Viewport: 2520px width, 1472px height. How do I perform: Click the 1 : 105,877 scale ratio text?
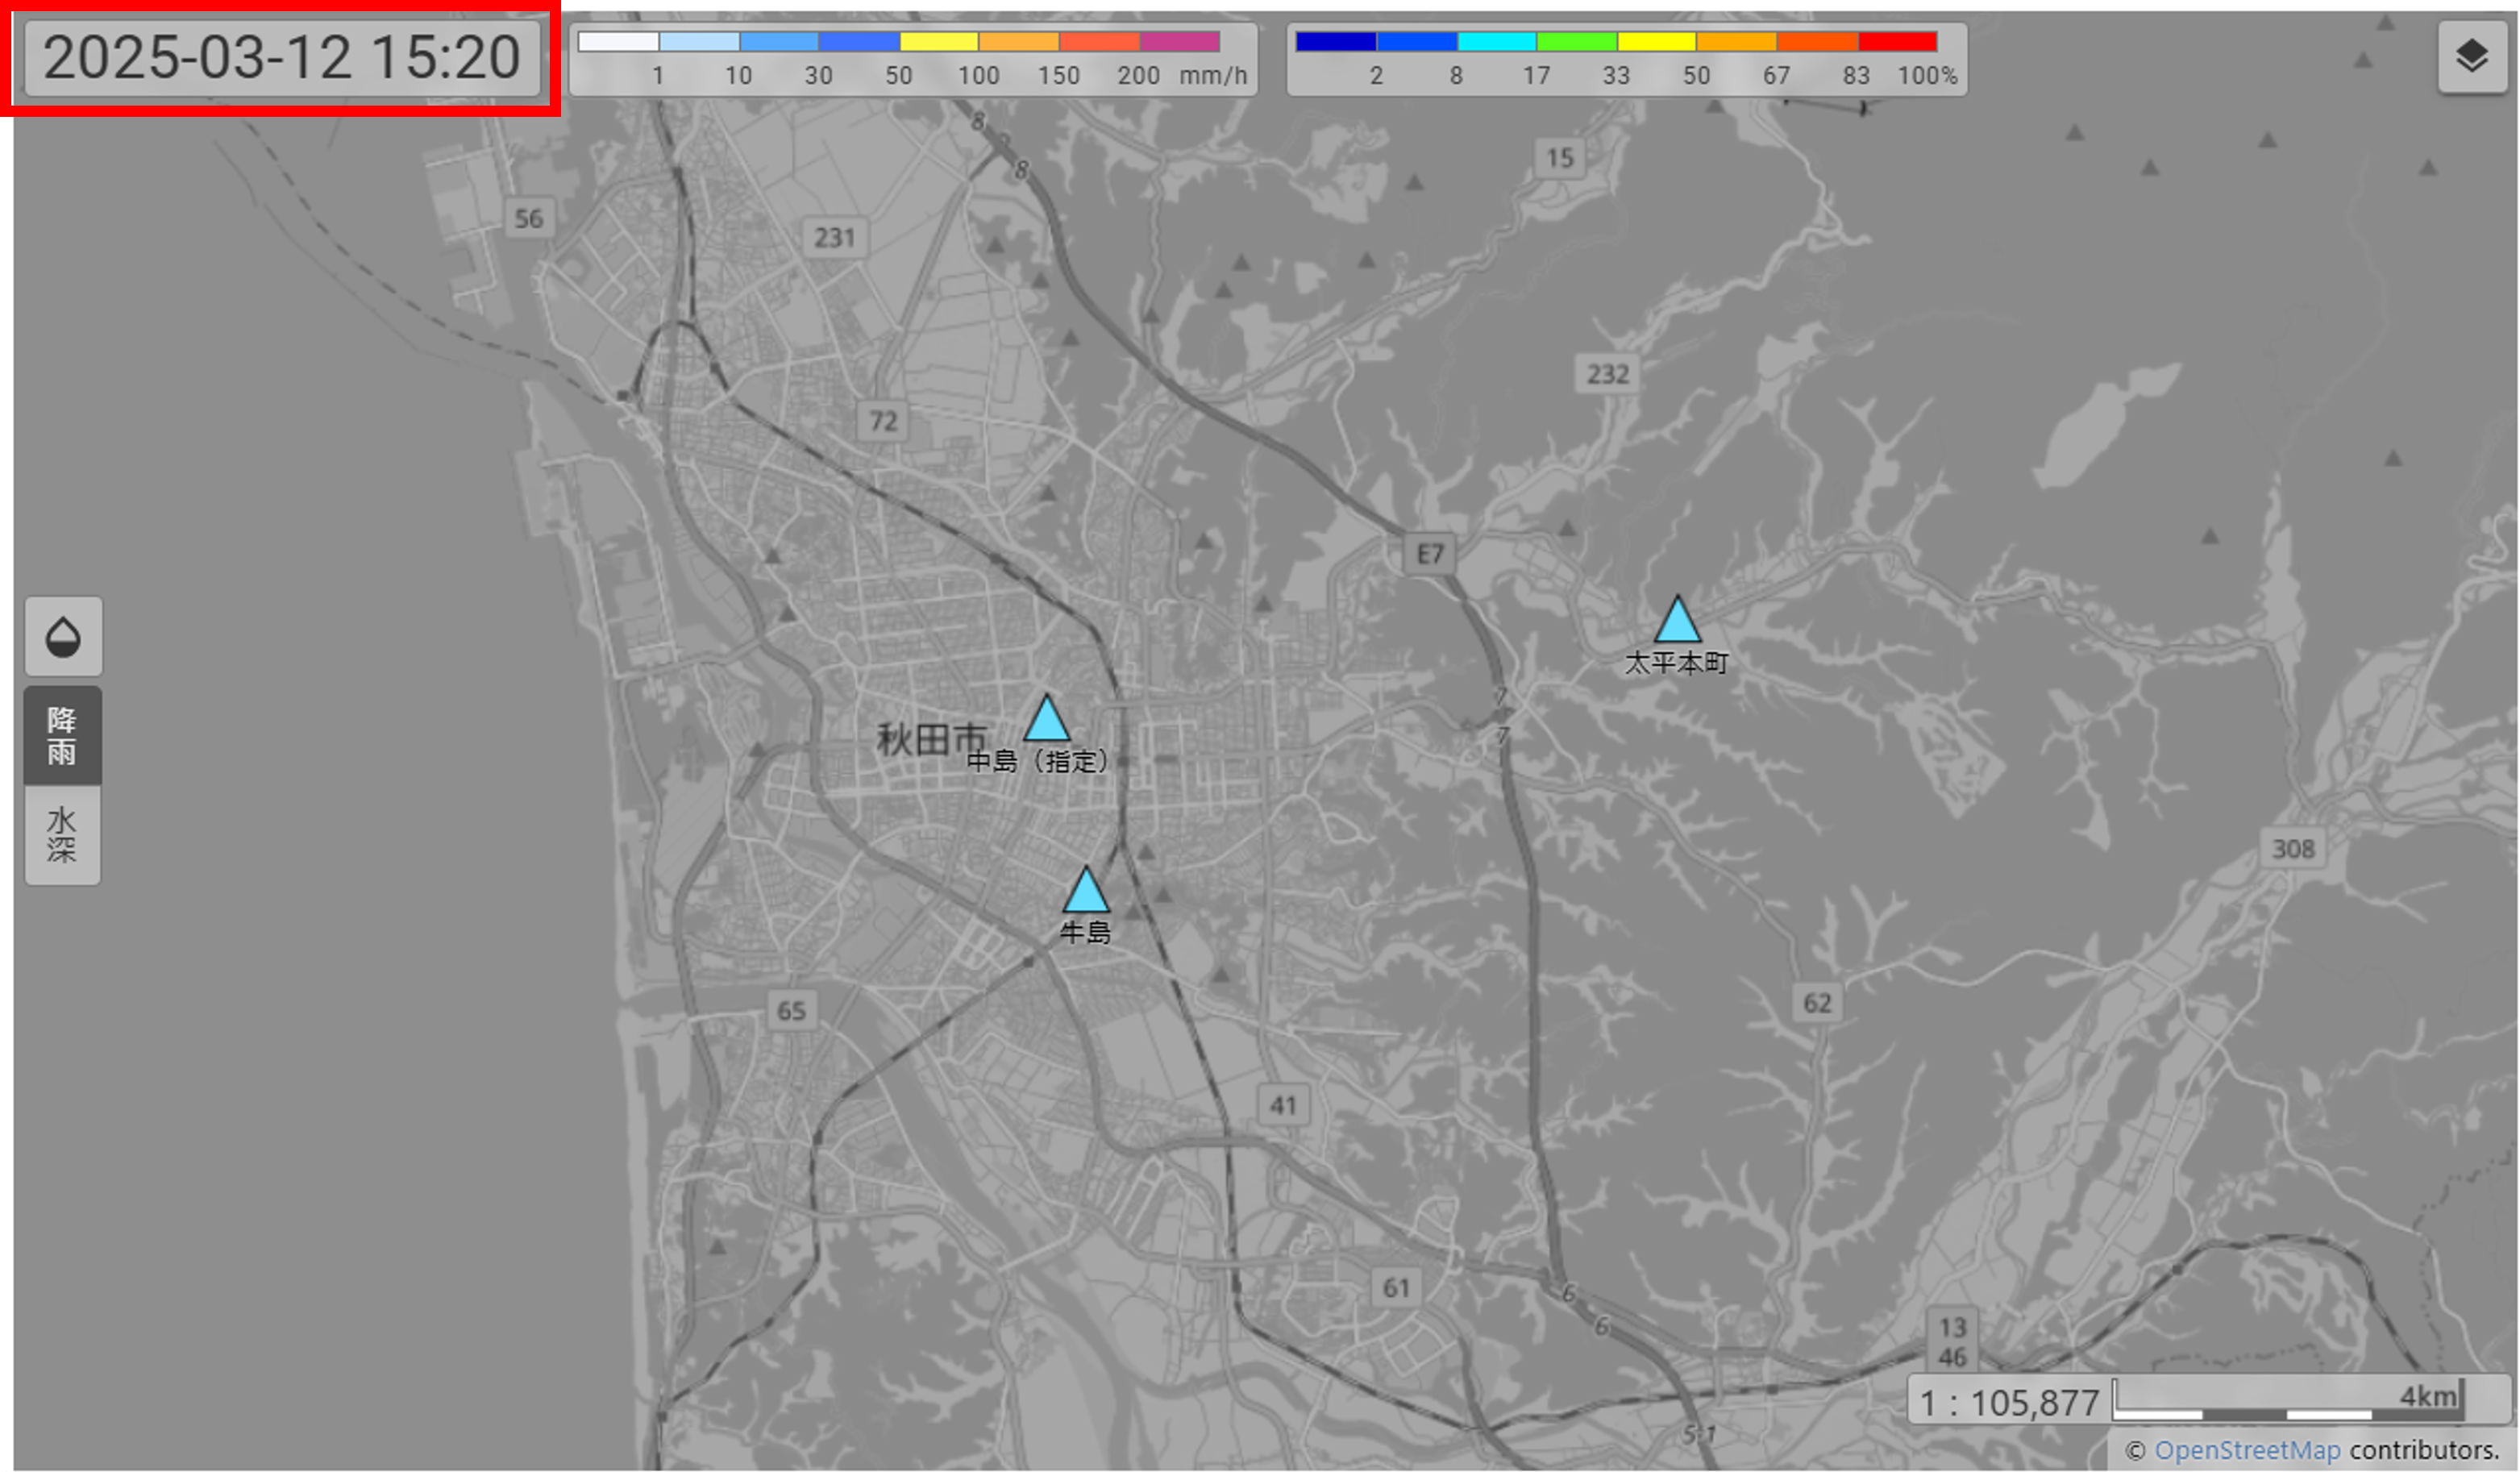click(2008, 1403)
